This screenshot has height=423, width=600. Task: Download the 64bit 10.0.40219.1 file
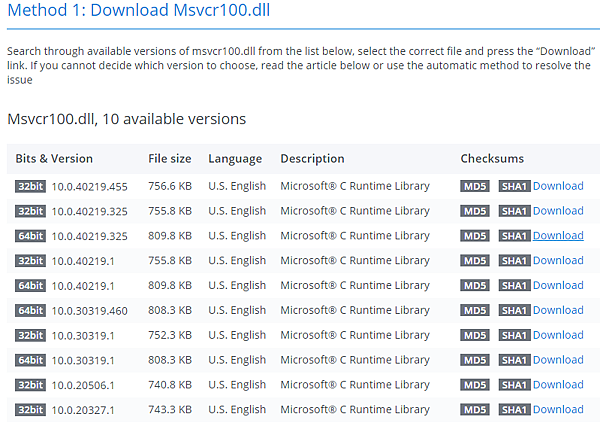[x=558, y=285]
